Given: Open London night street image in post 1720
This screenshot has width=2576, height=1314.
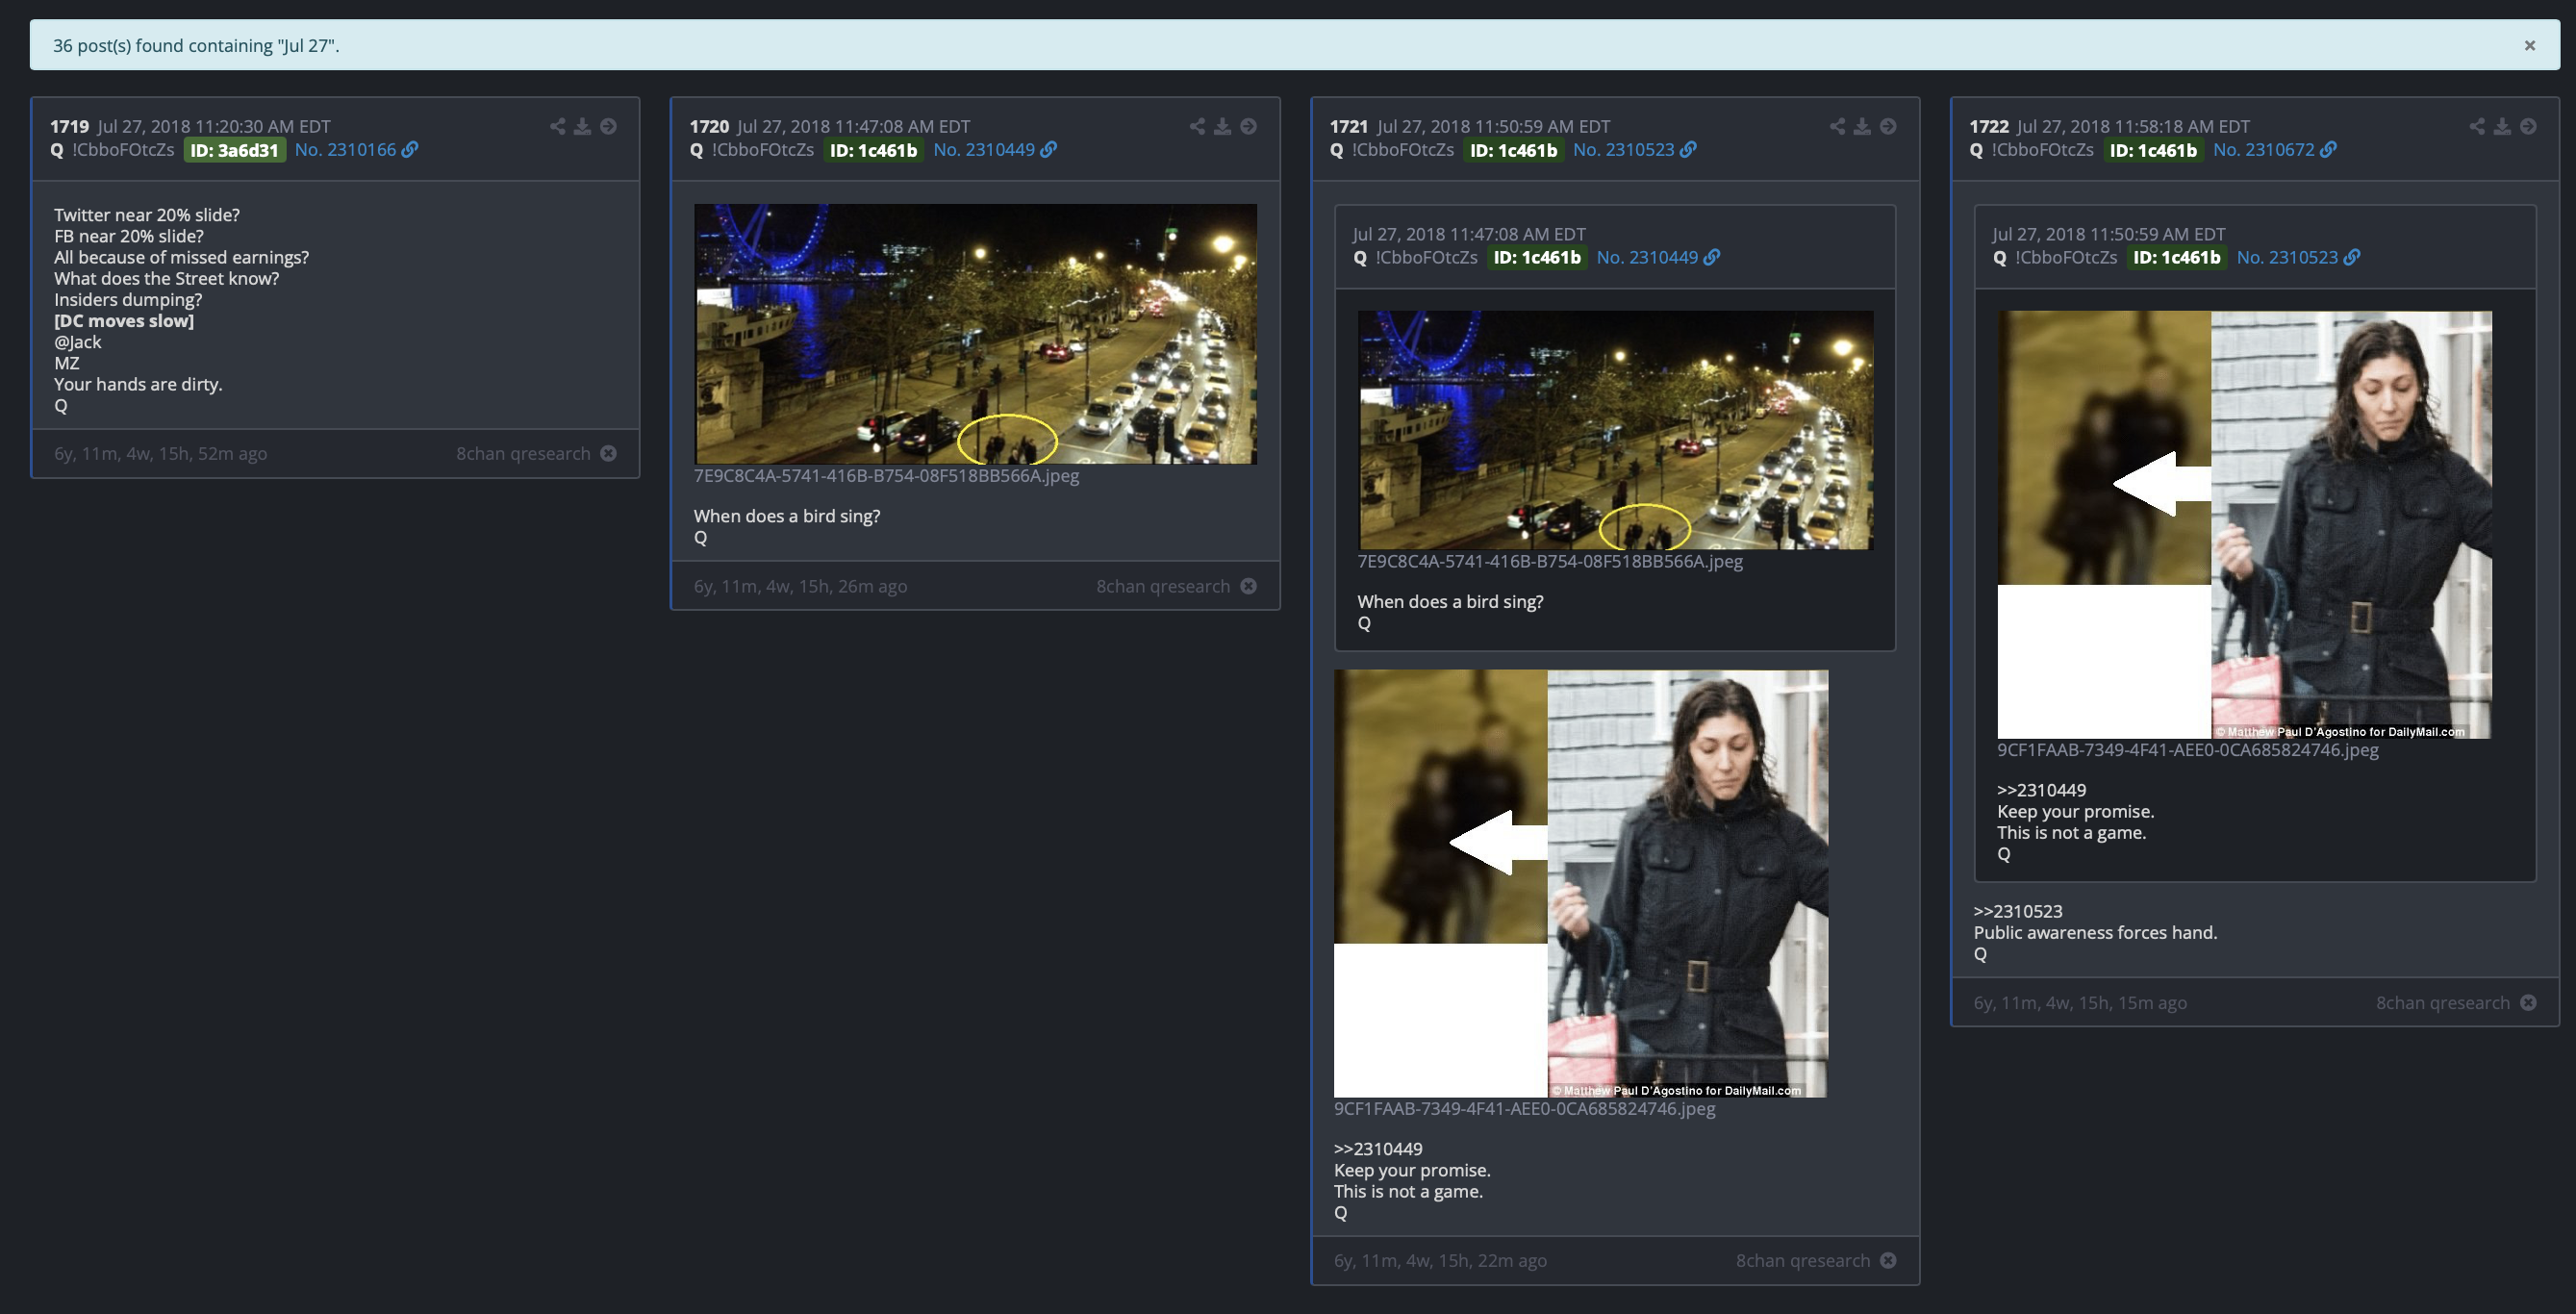Looking at the screenshot, I should coord(975,334).
